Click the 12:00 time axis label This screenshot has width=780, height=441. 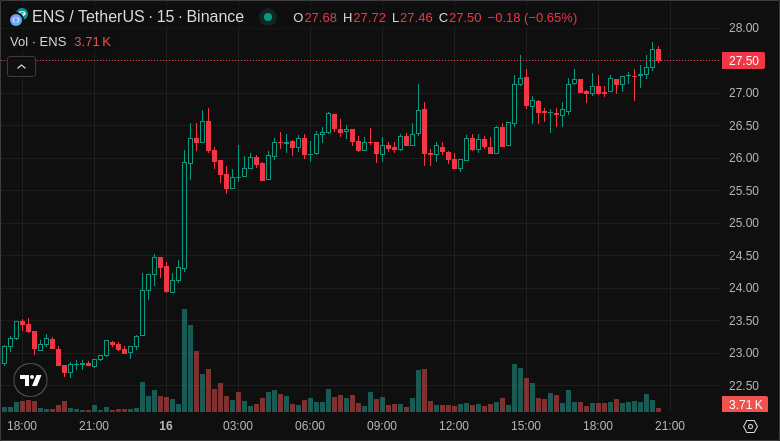[x=454, y=426]
